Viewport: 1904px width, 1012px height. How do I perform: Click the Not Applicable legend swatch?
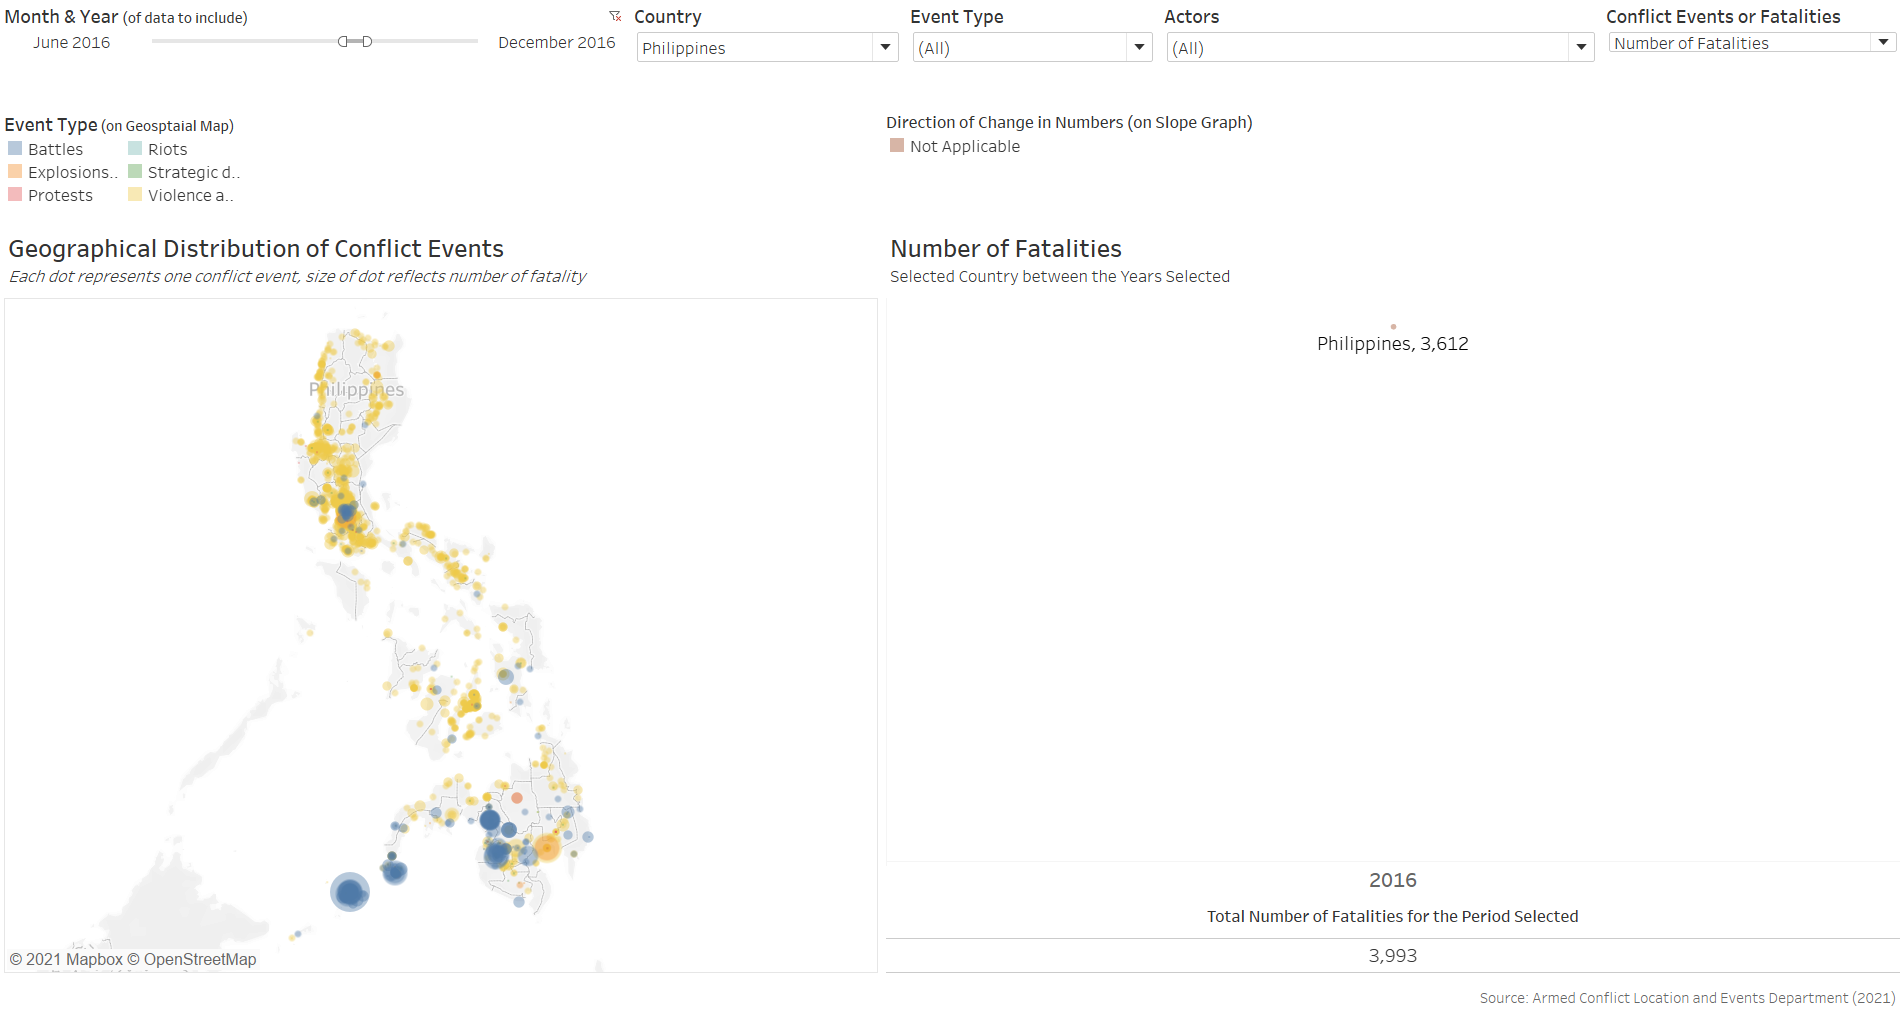coord(897,146)
